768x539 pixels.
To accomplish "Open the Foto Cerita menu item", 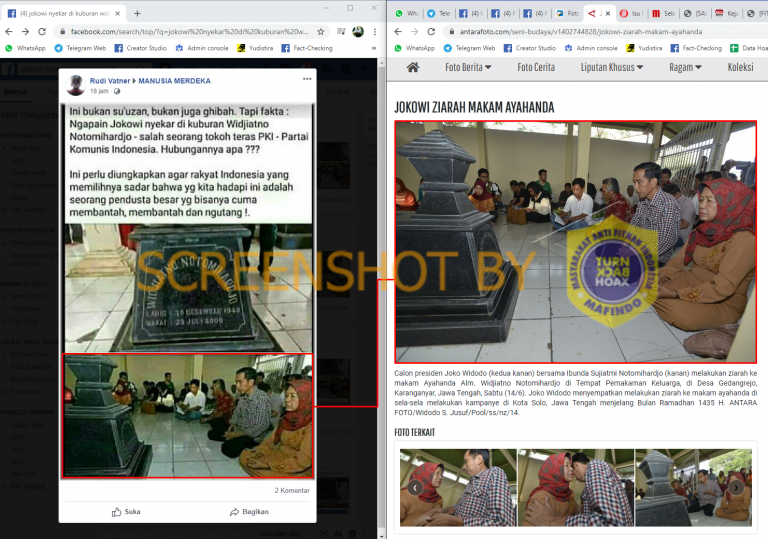I will [536, 67].
